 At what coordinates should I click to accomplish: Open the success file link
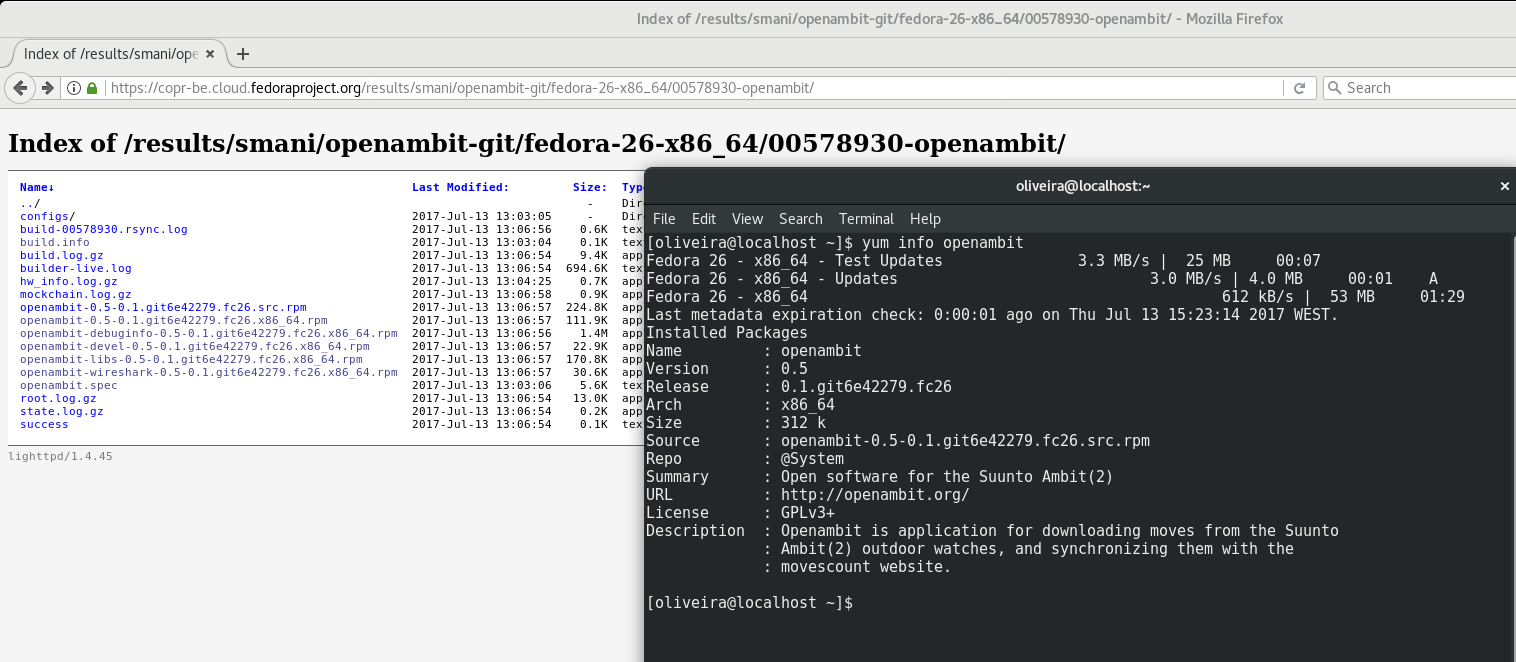(x=44, y=424)
